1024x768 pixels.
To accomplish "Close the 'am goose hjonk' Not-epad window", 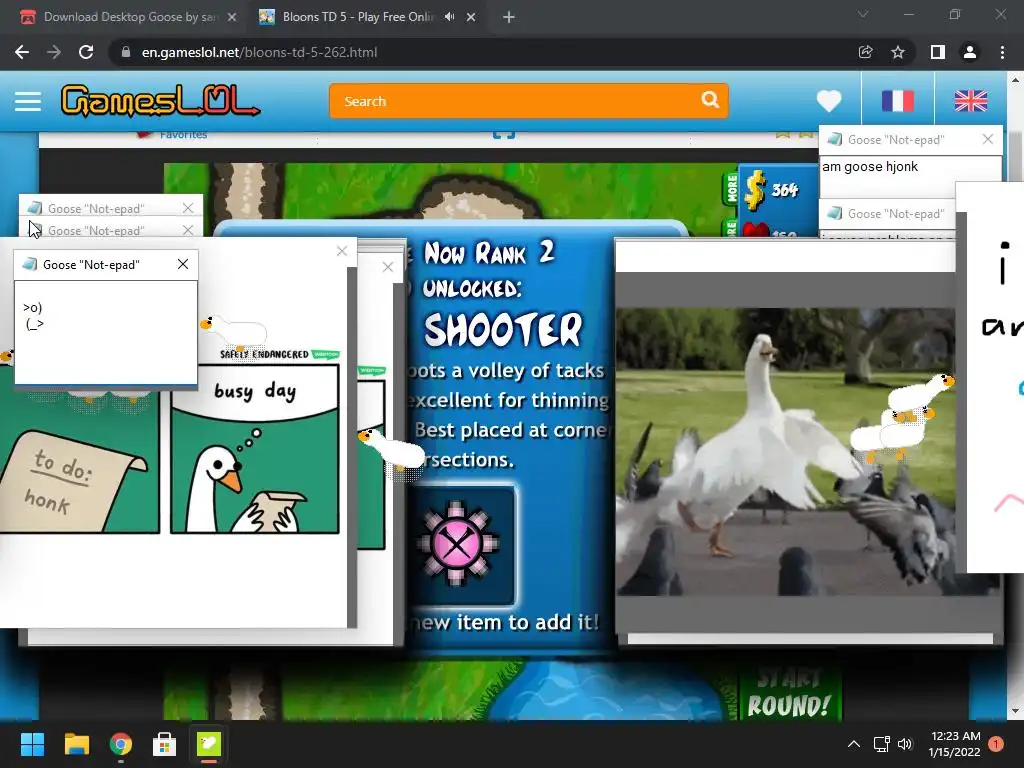I will (x=987, y=139).
